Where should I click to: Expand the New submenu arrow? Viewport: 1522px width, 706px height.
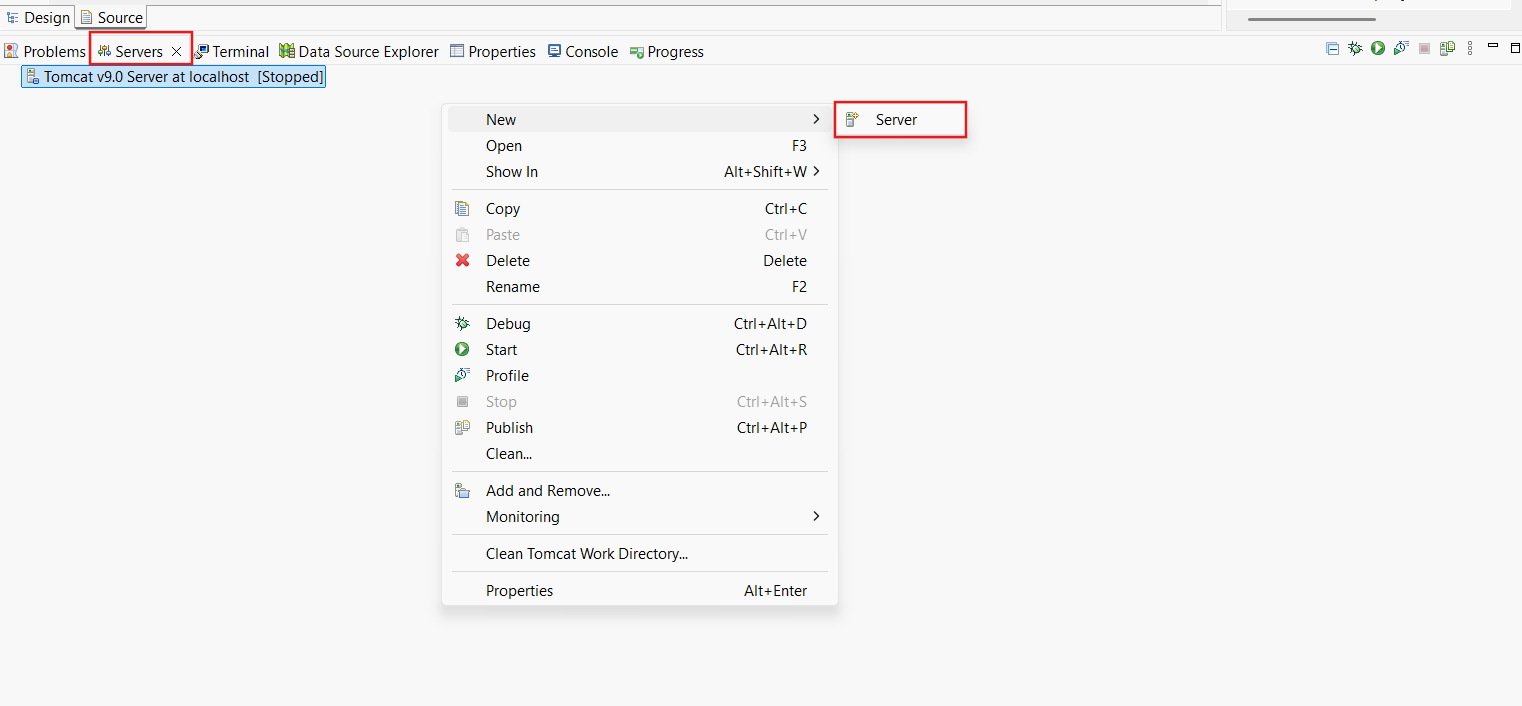816,119
